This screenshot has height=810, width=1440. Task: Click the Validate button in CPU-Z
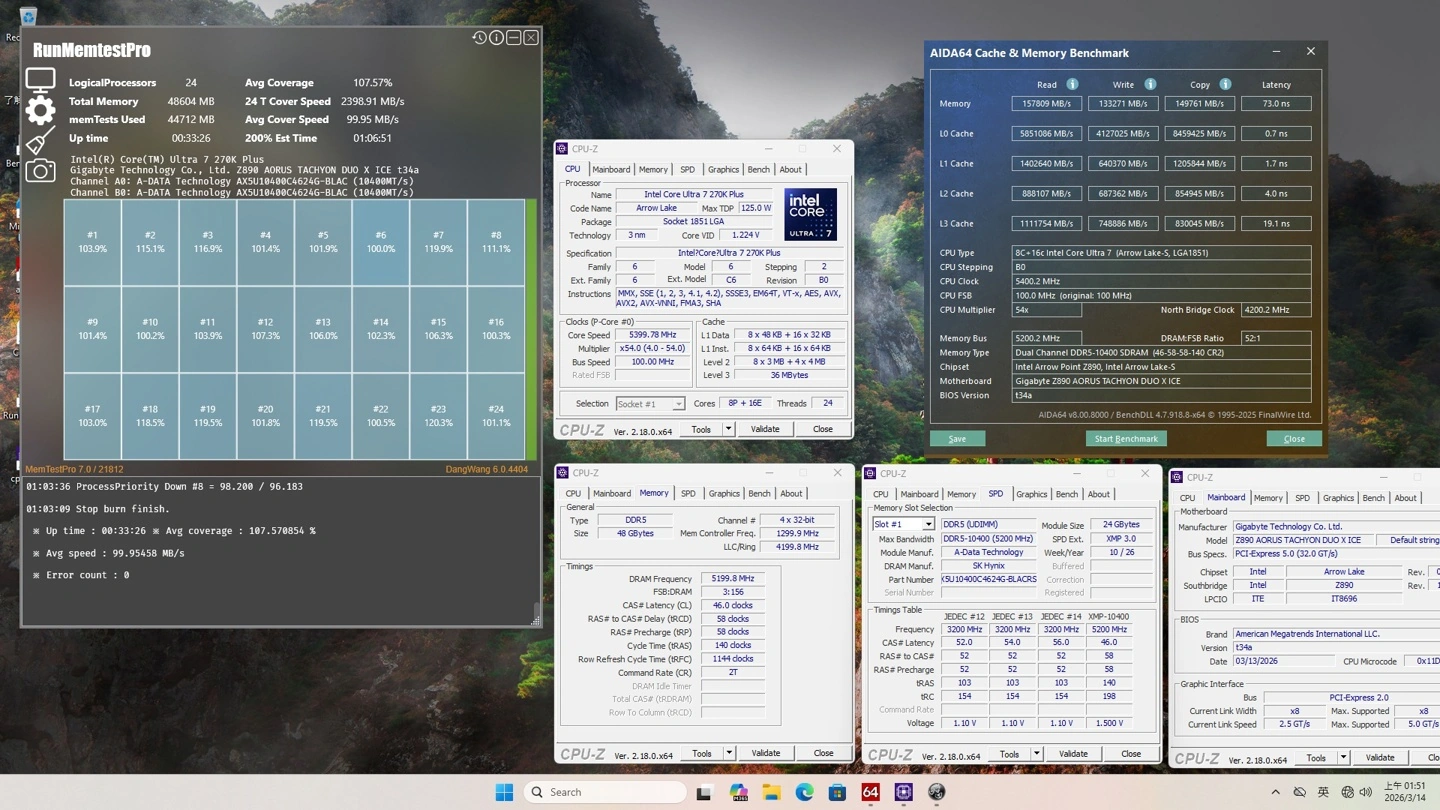765,428
